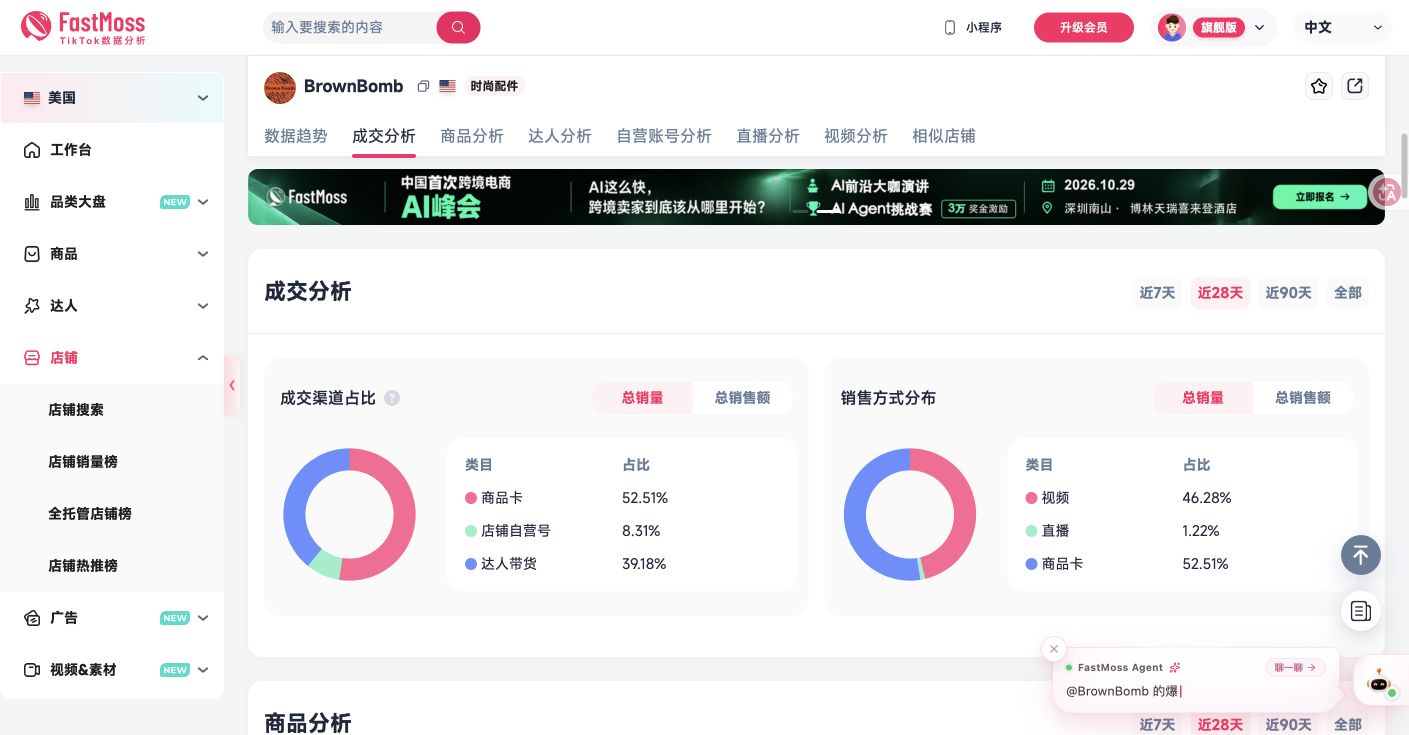Viewport: 1409px width, 735px height.
Task: Switch 成交分析 range to 近7天
Action: (1157, 293)
